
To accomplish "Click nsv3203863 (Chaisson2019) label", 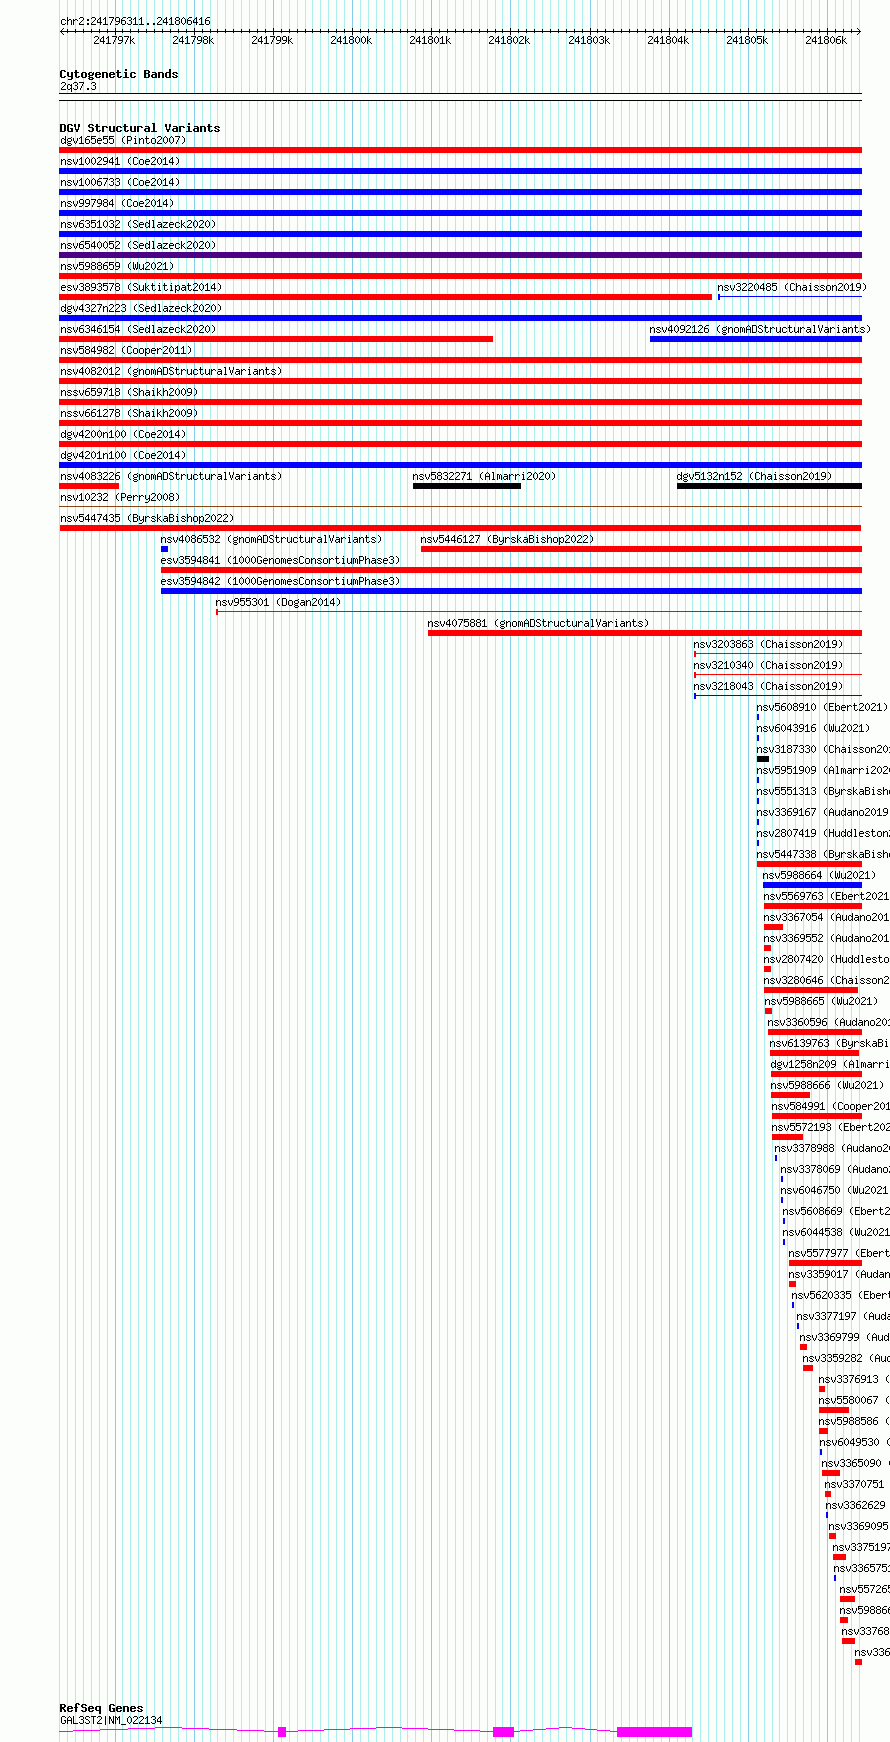I will point(768,645).
